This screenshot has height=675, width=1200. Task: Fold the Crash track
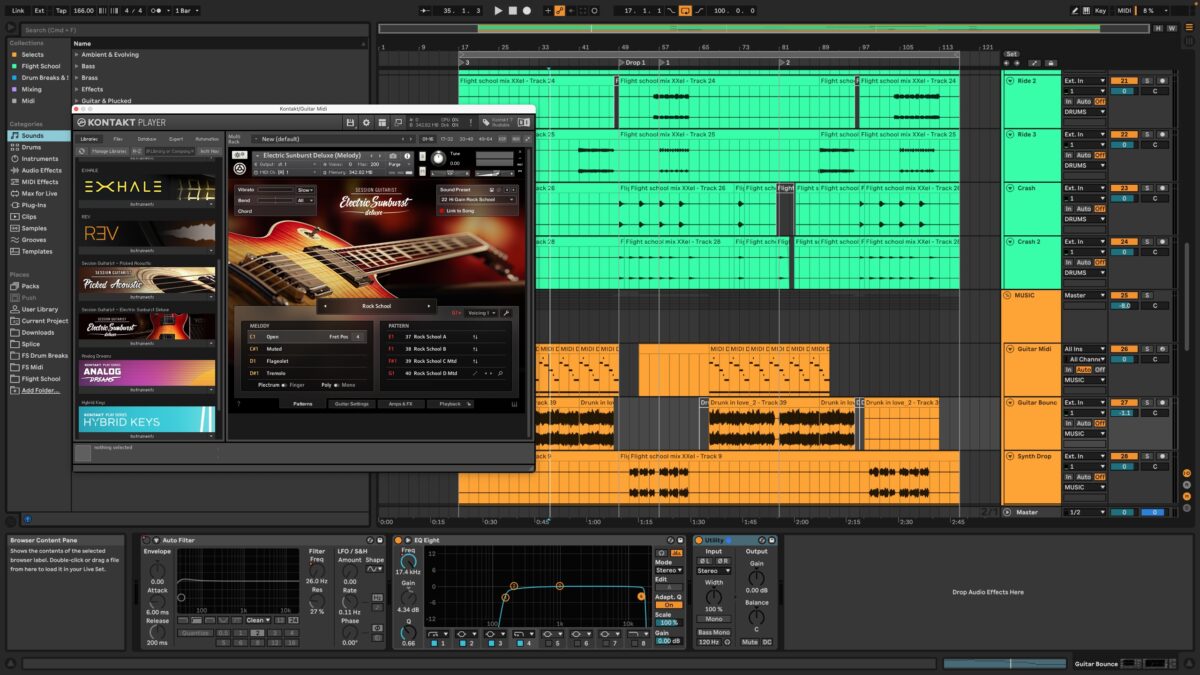(1010, 188)
